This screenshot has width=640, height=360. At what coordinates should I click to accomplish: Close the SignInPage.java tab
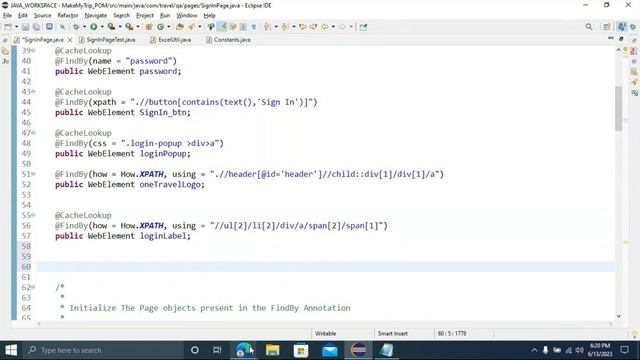70,40
